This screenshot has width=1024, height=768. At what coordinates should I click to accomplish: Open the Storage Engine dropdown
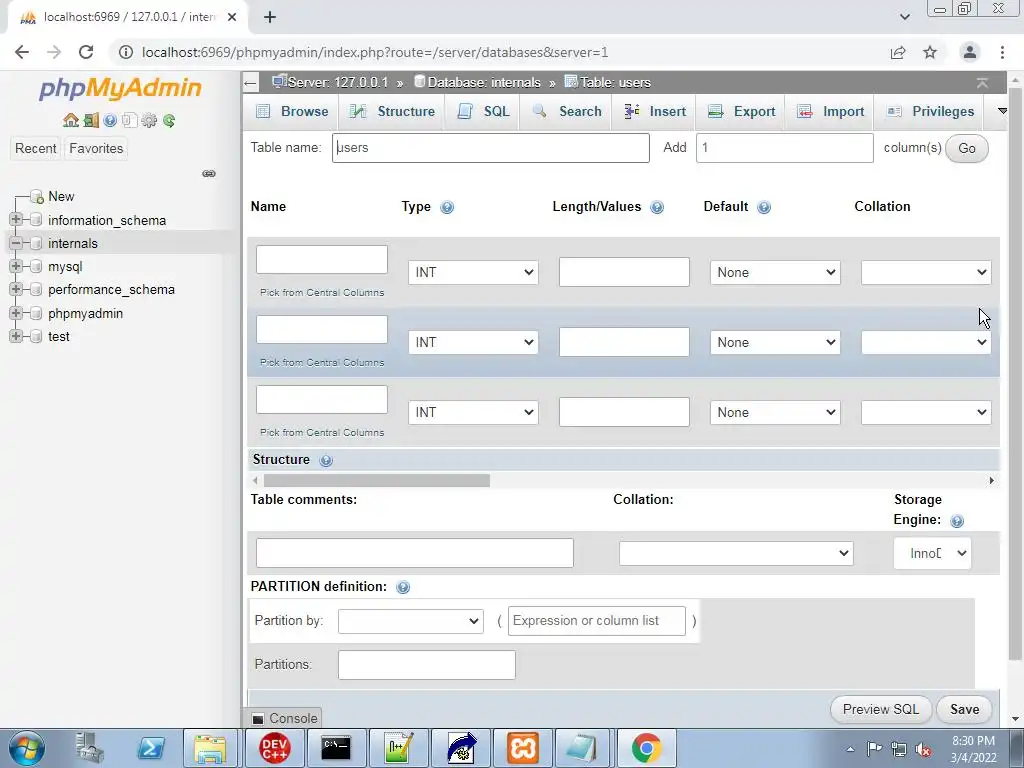(x=932, y=553)
